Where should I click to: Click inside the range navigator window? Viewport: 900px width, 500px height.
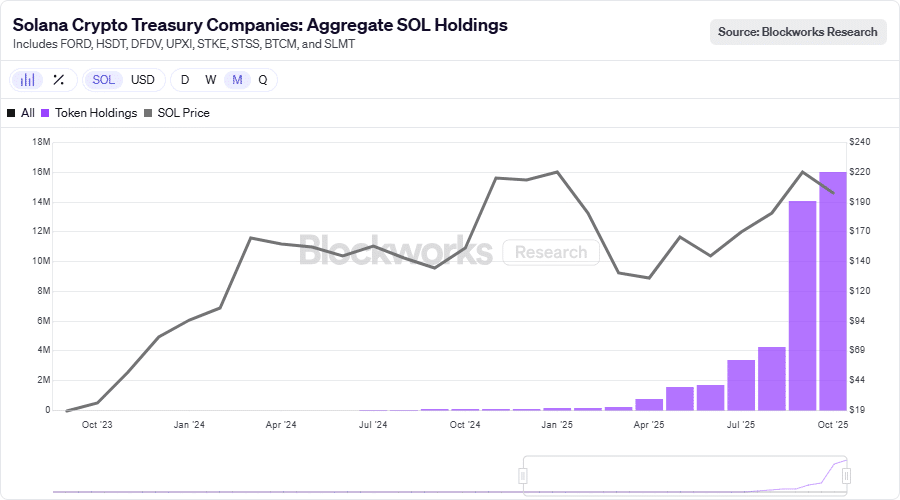[684, 476]
